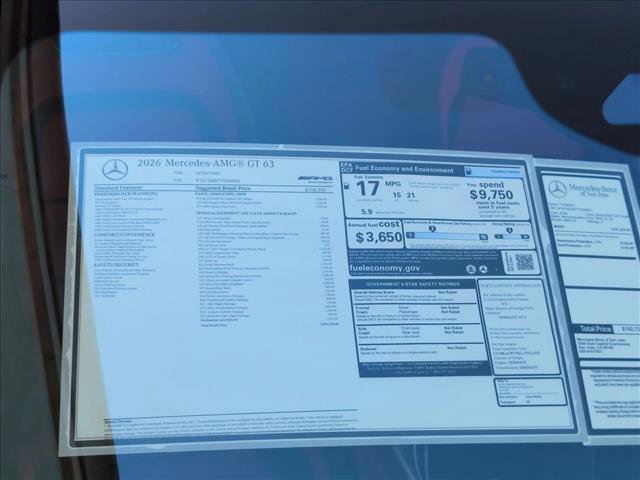The height and width of the screenshot is (480, 640).
Task: Click the 'Government 5-Star Safety Ratings' header
Action: [x=412, y=284]
